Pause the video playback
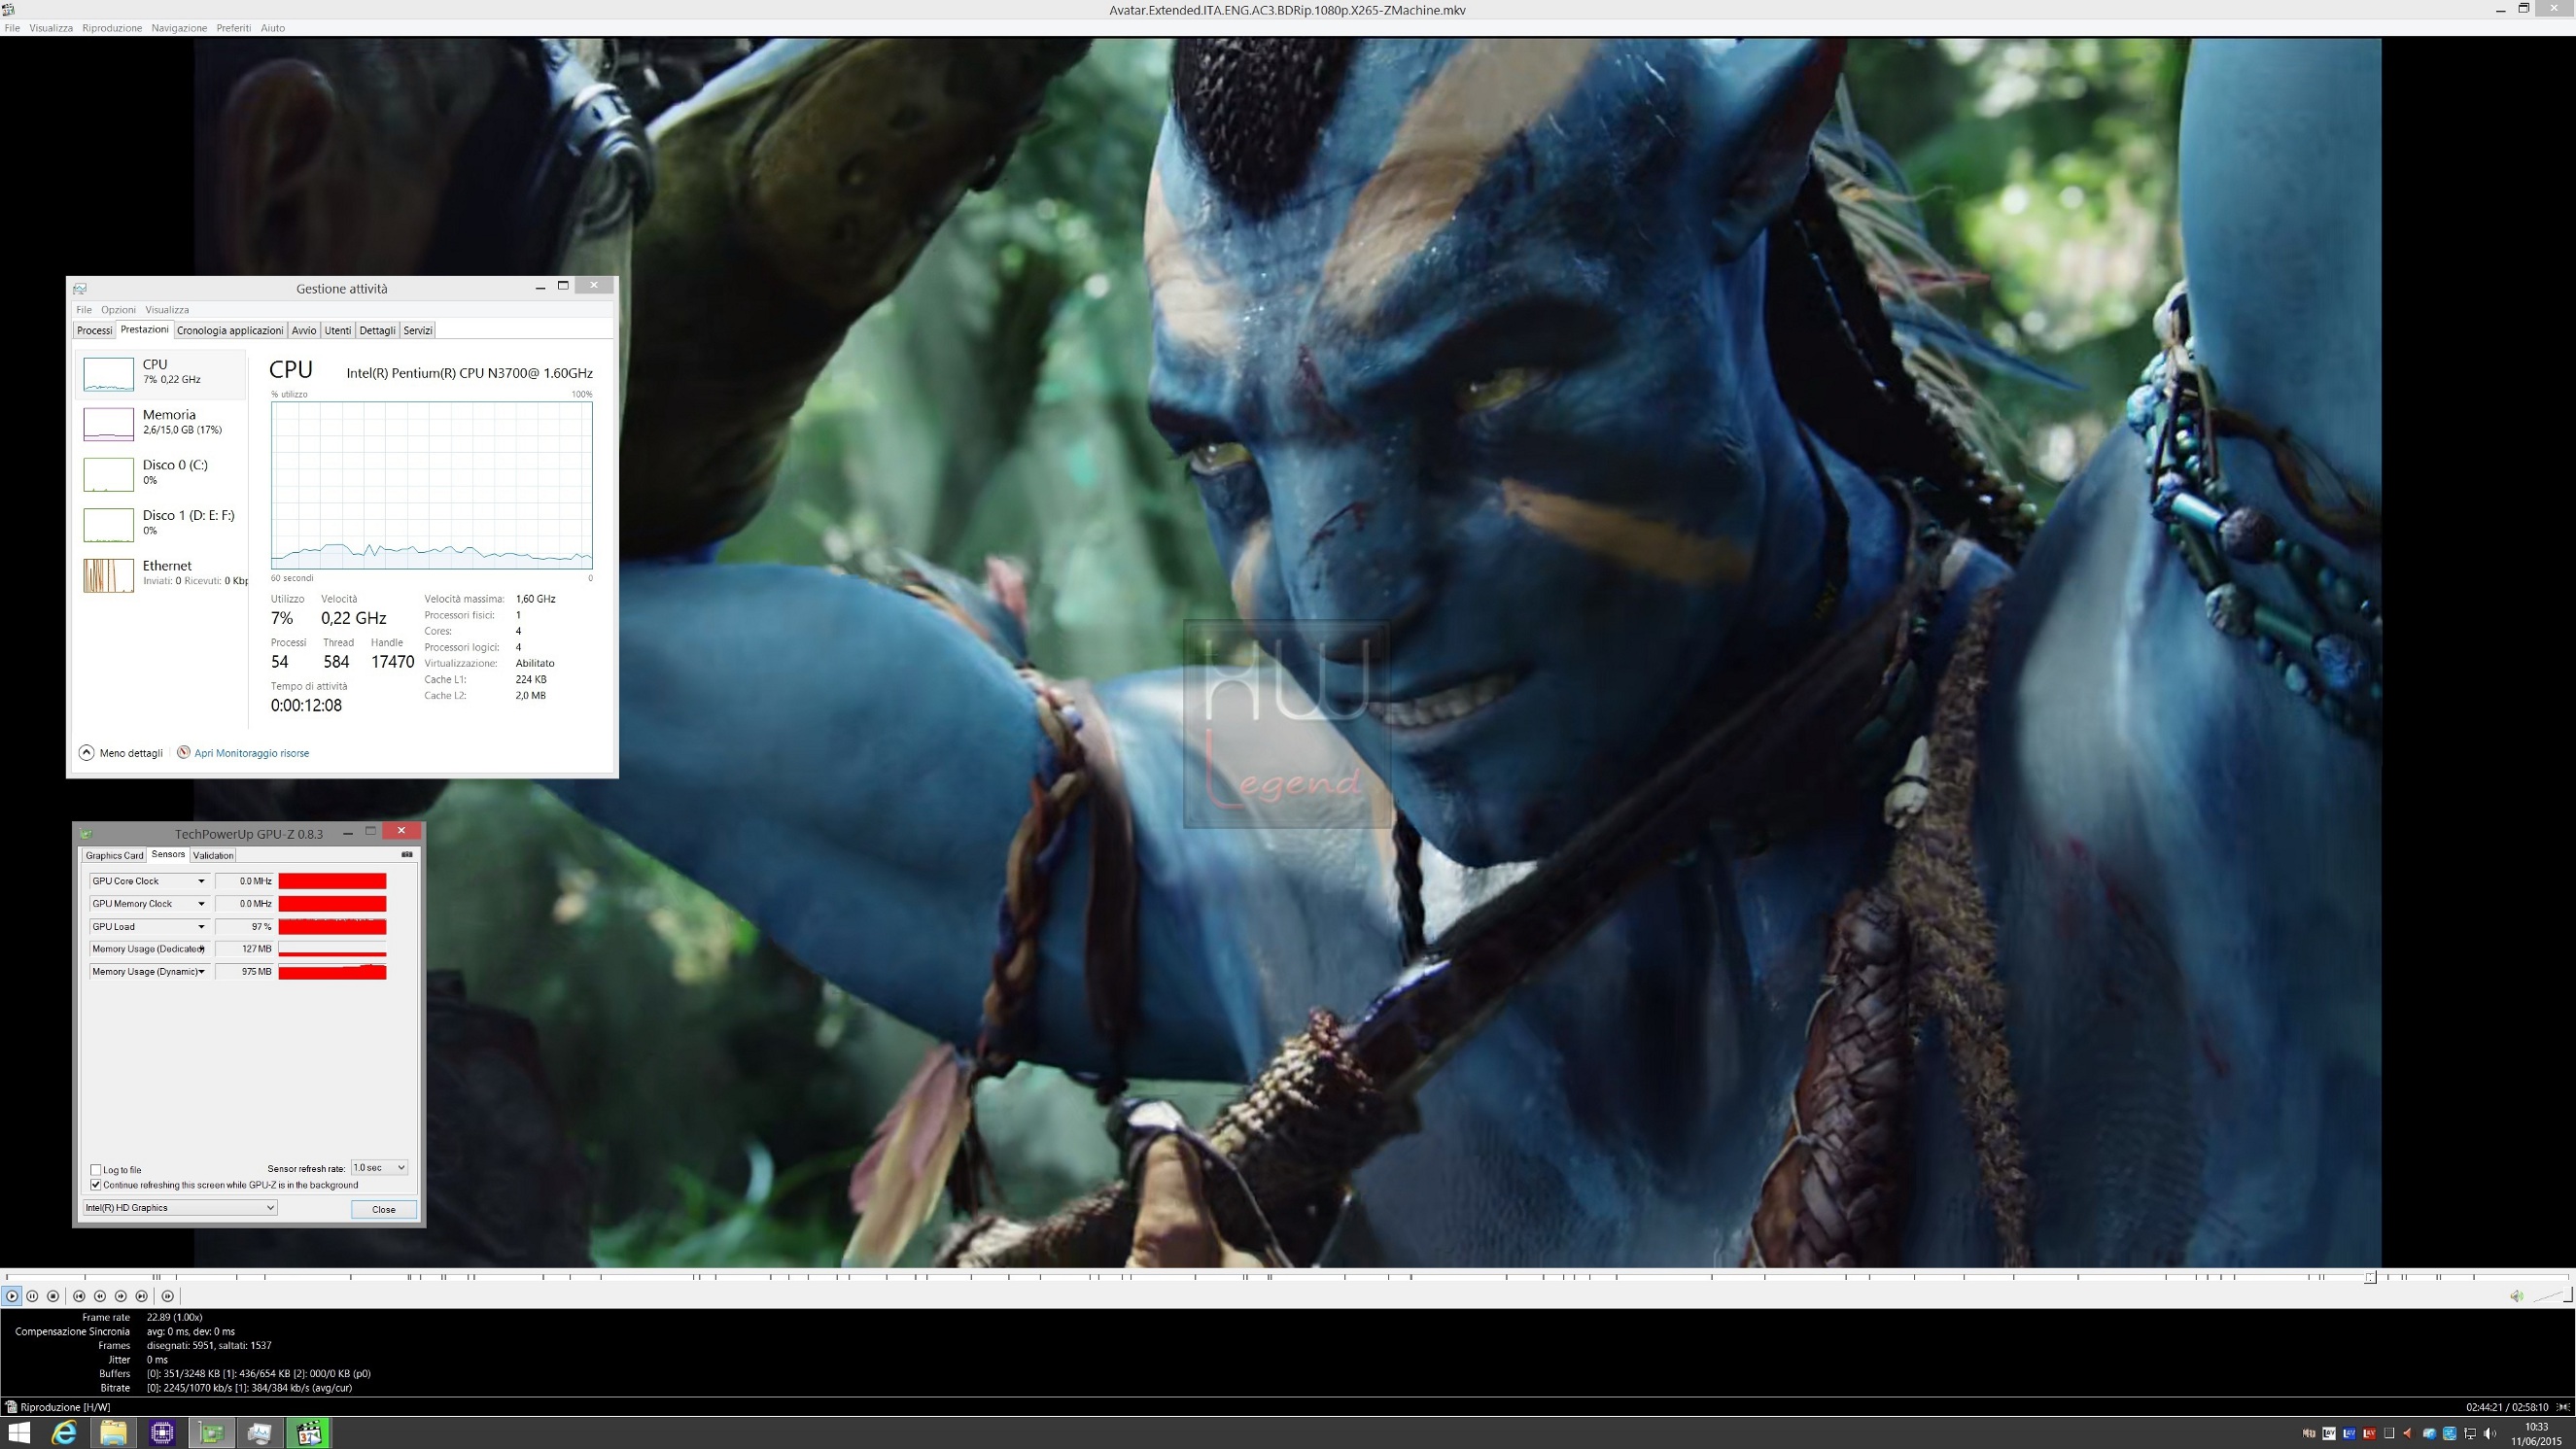This screenshot has width=2576, height=1449. (32, 1296)
